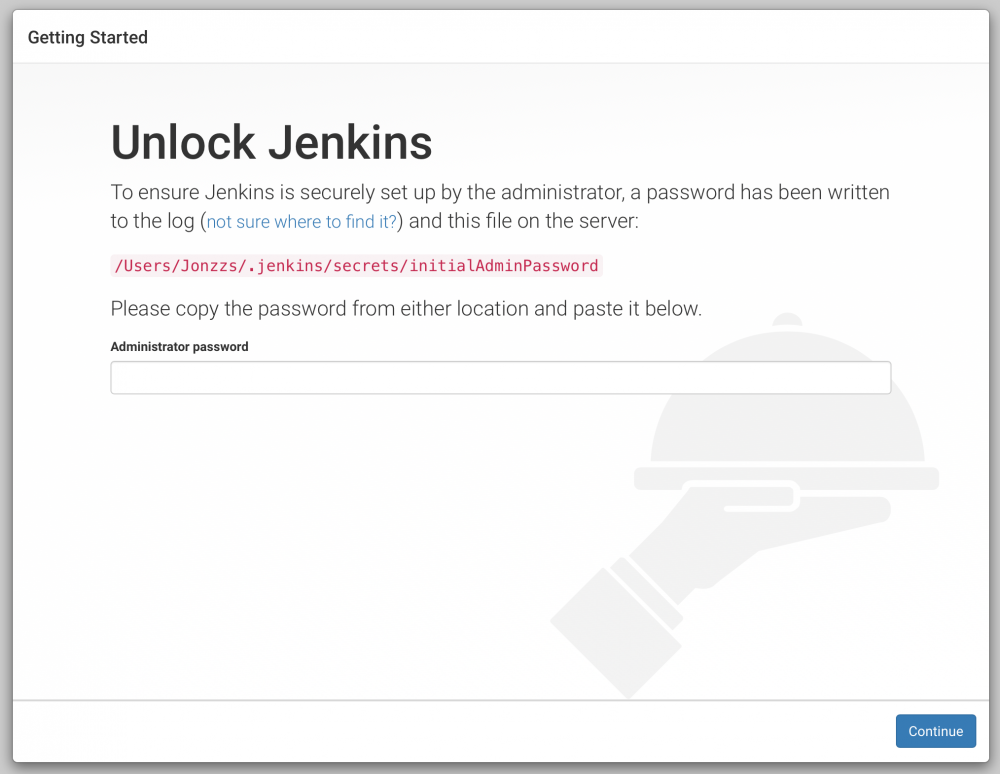Click the setup instructions paragraph text
Image resolution: width=1000 pixels, height=774 pixels.
500,206
